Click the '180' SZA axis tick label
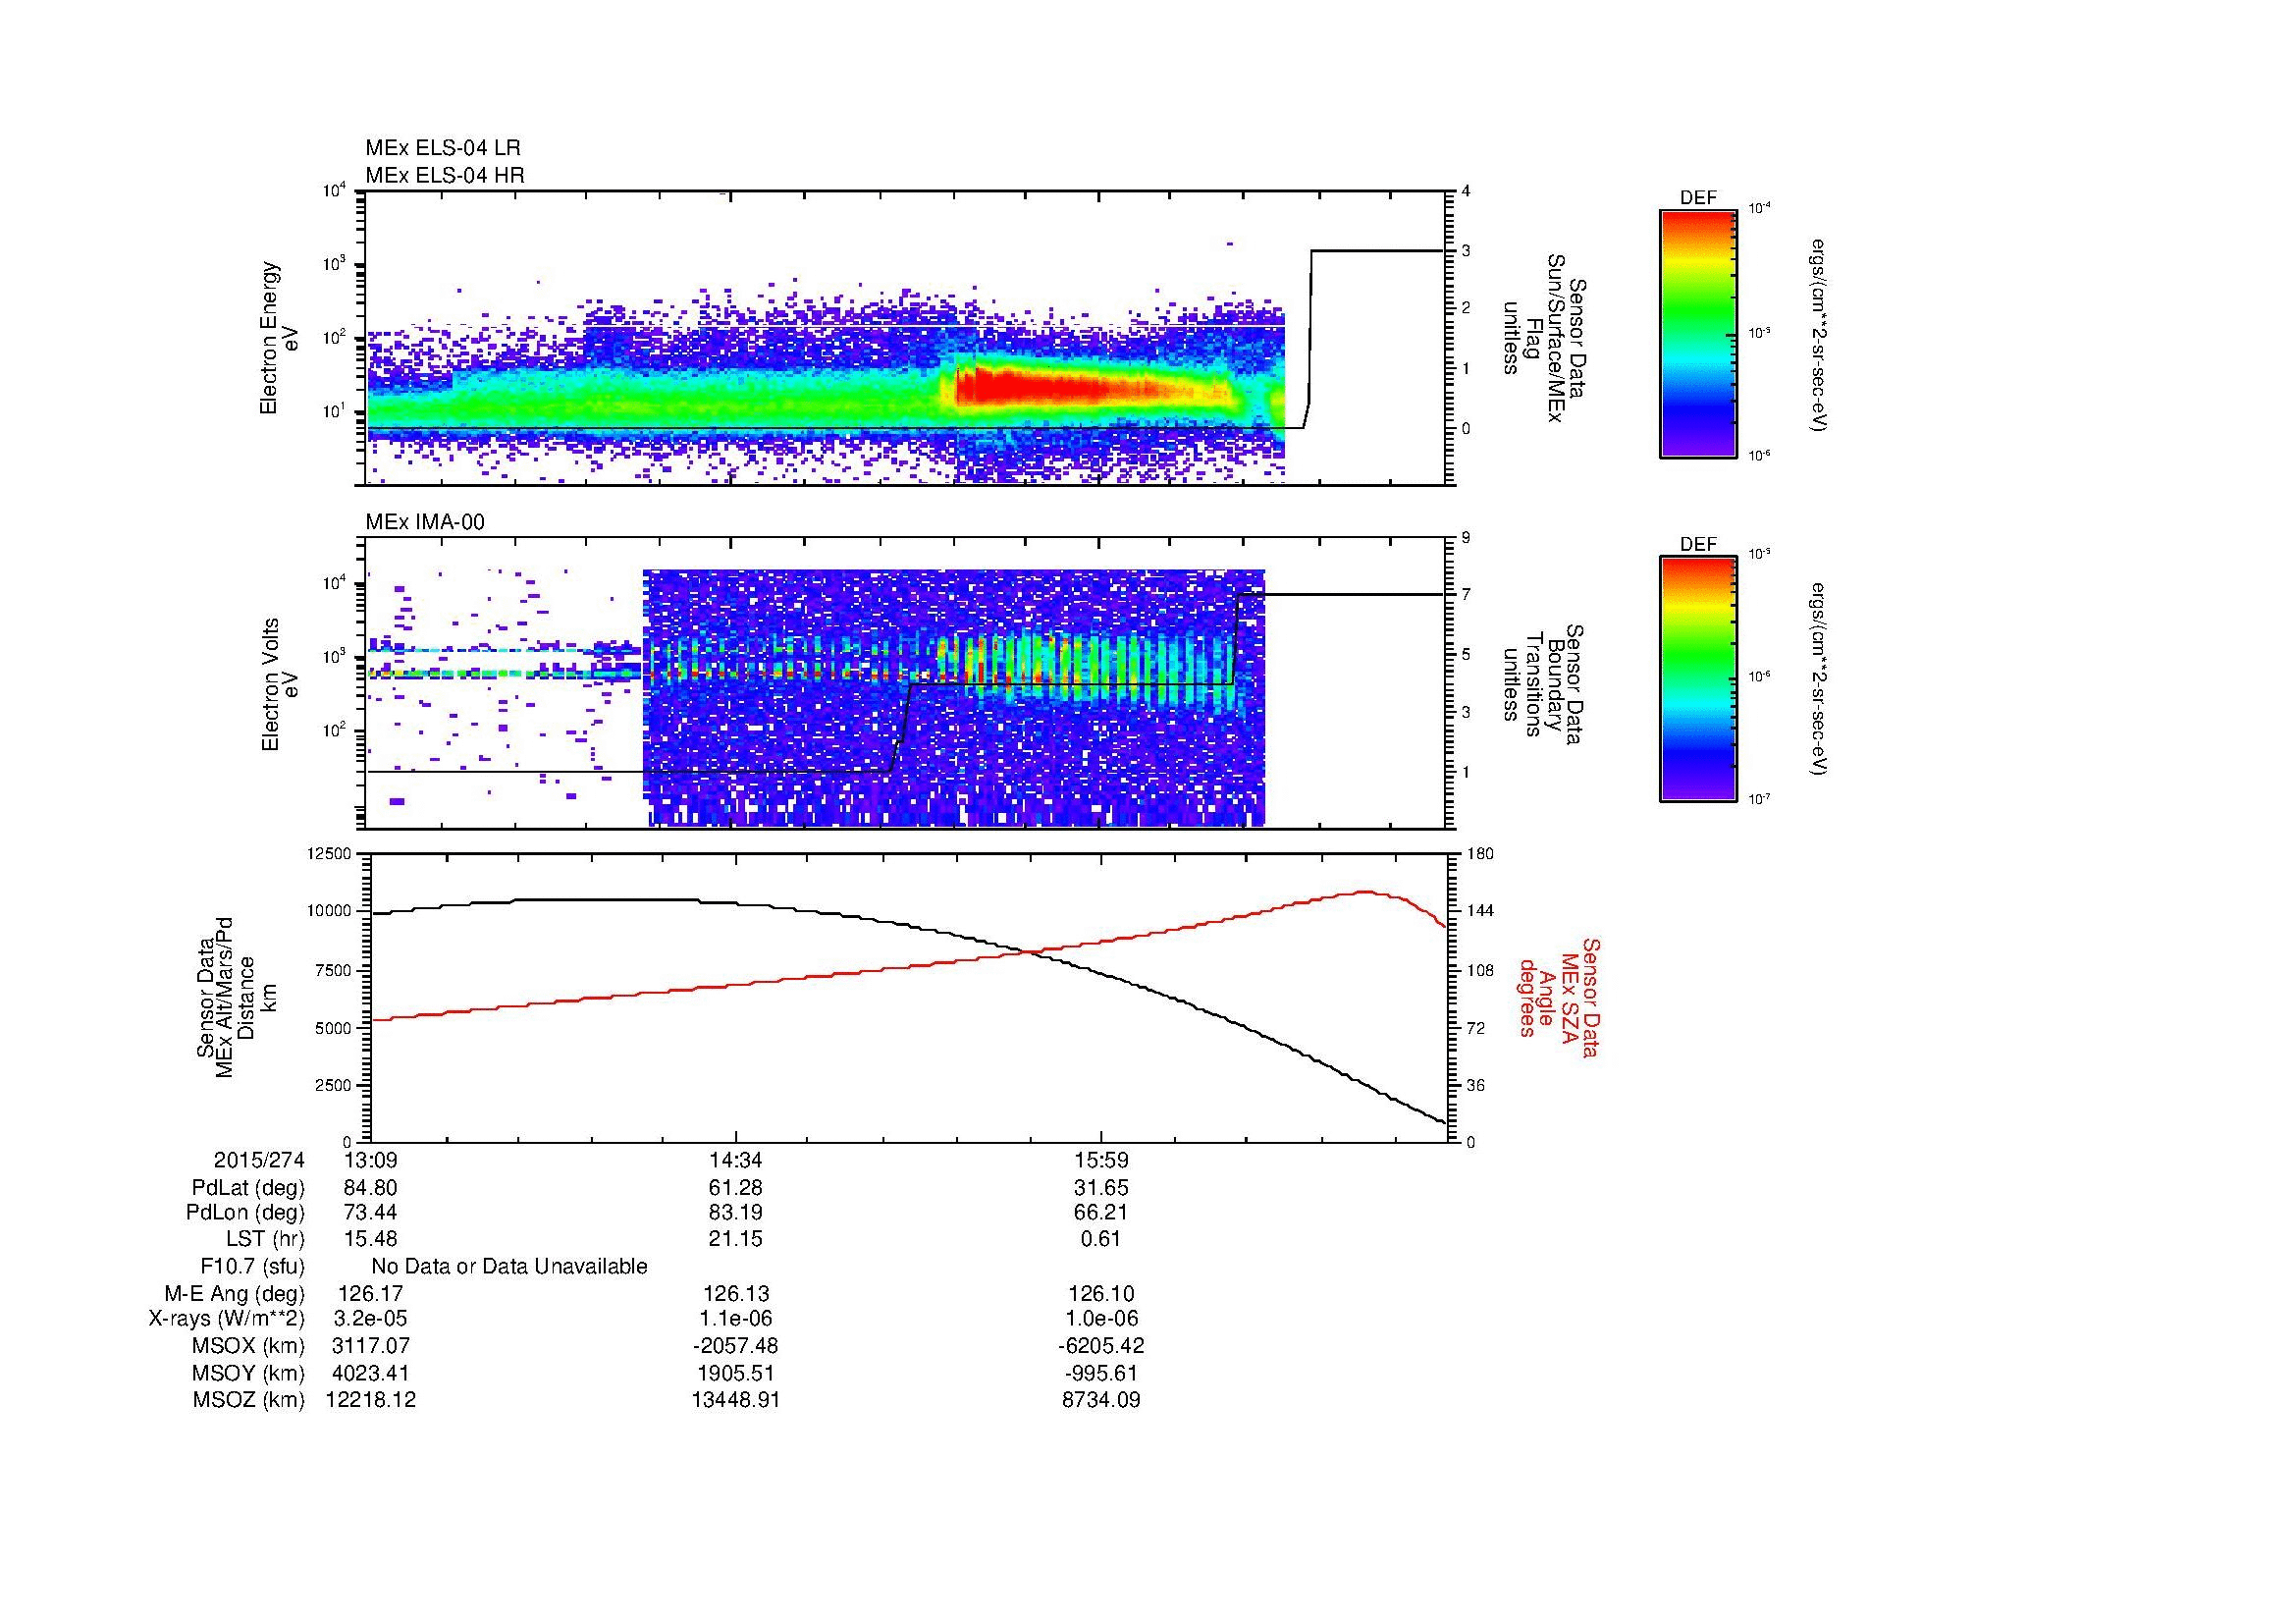This screenshot has height=1623, width=2296. [1480, 853]
